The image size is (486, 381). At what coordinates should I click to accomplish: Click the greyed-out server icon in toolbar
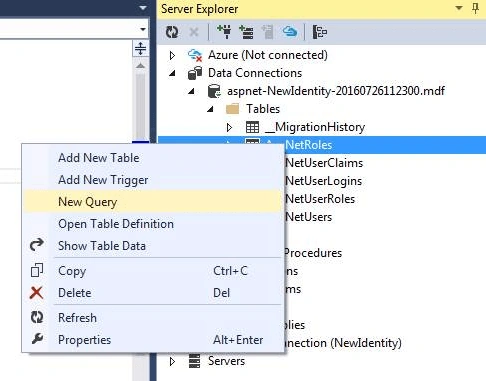click(267, 32)
